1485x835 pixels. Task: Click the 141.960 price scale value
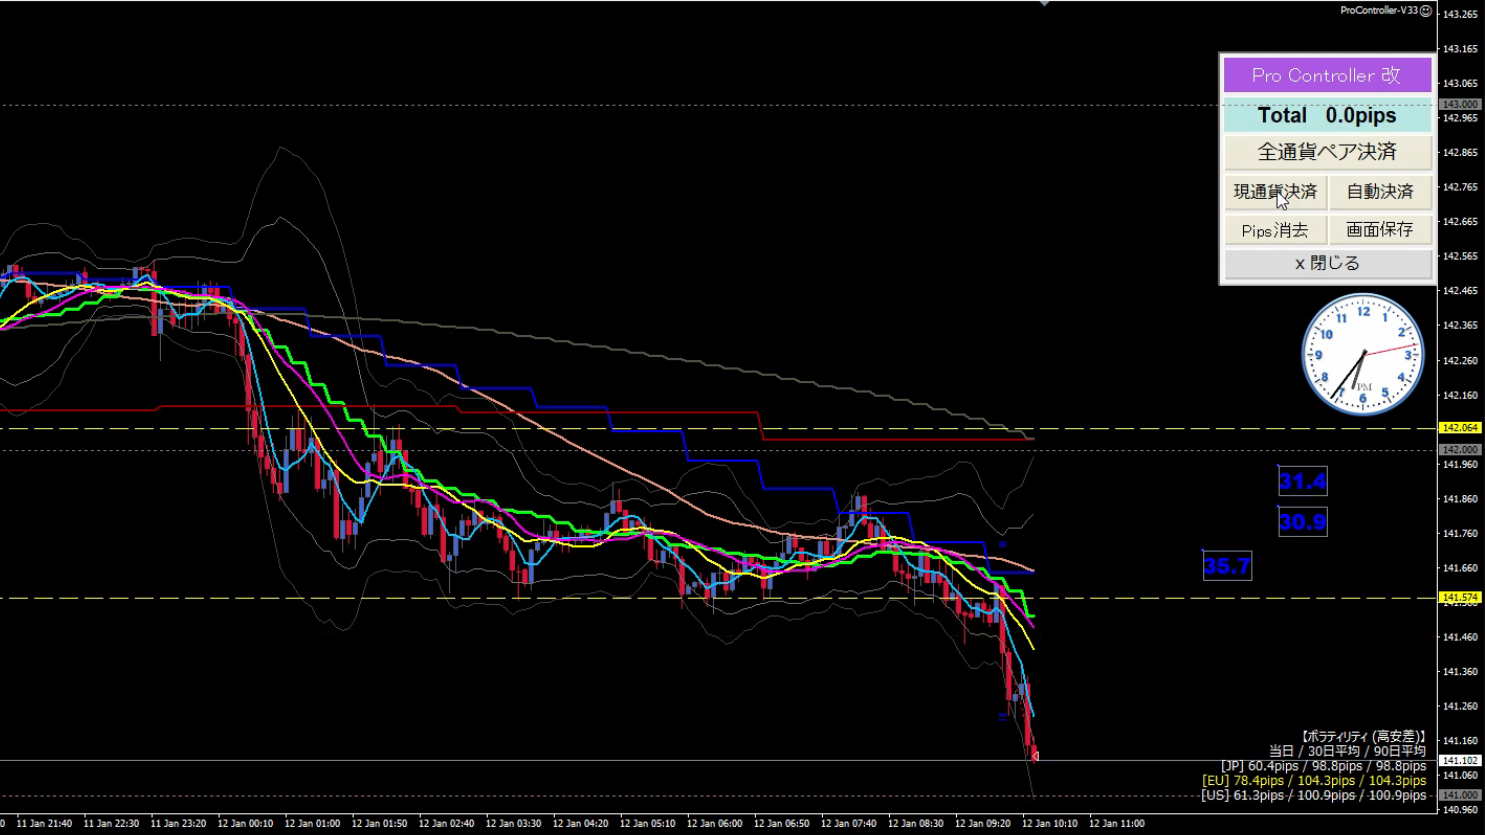1461,464
